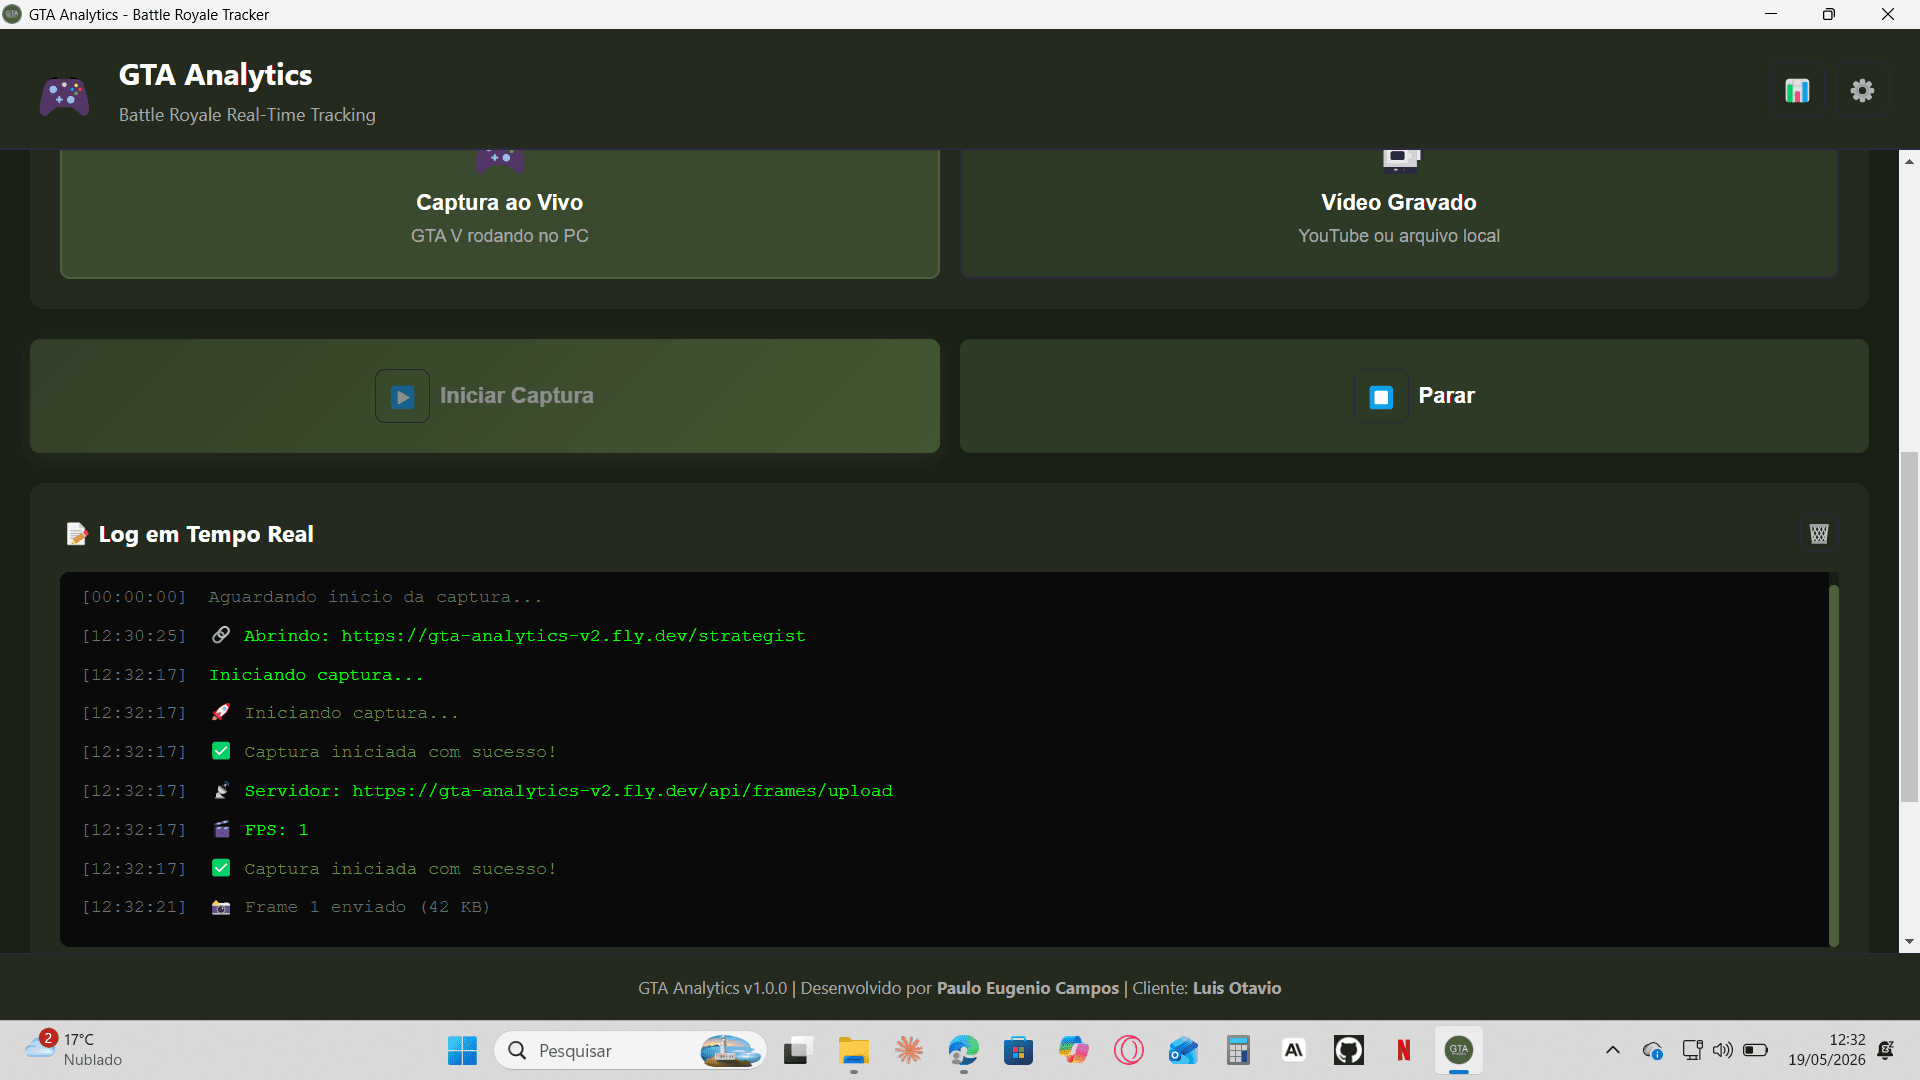Click the link icon beside Abrindo
The height and width of the screenshot is (1080, 1920).
point(221,636)
